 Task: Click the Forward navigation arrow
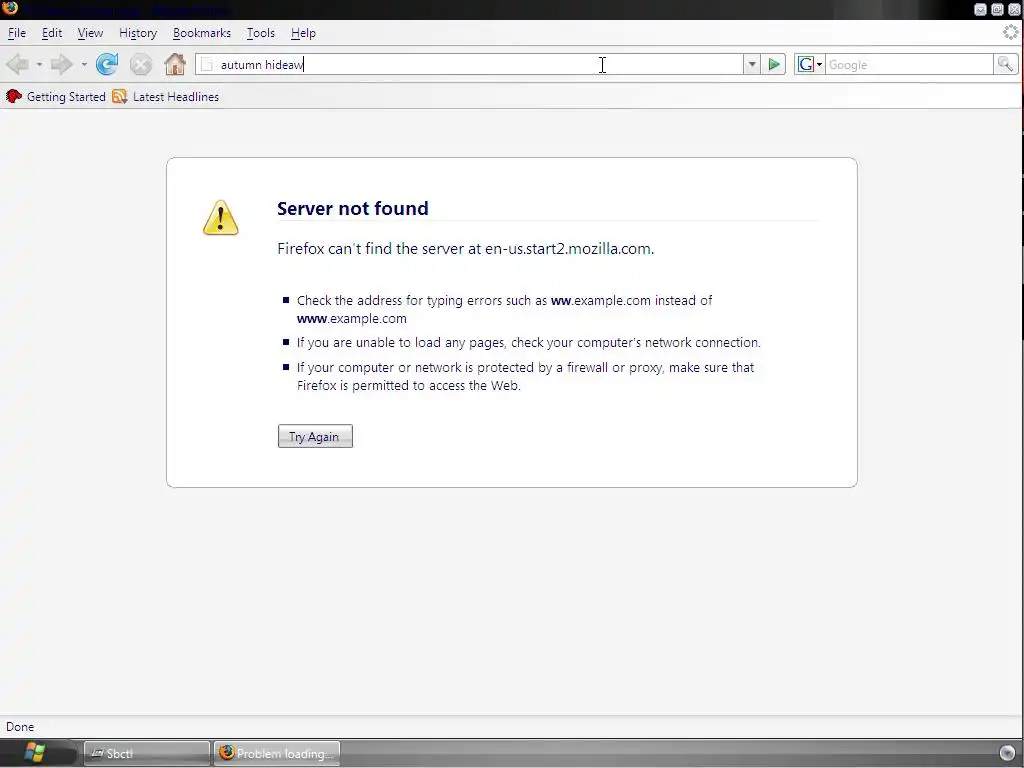click(x=62, y=65)
